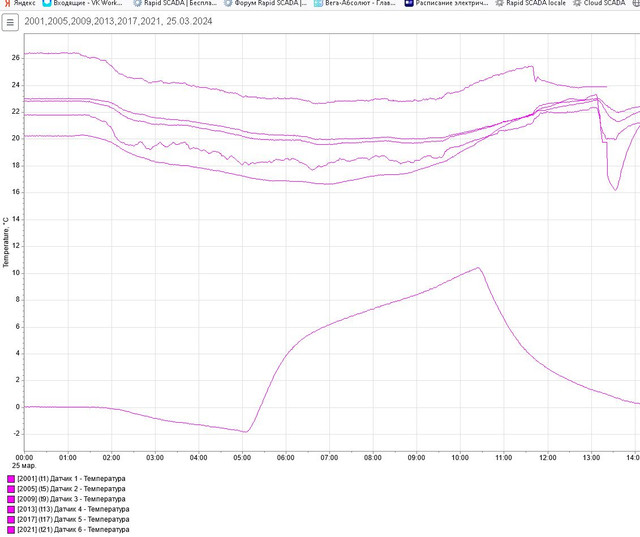The width and height of the screenshot is (640, 537).
Task: Click the color swatch for [2013] Датчик 4
Action: tap(11, 510)
